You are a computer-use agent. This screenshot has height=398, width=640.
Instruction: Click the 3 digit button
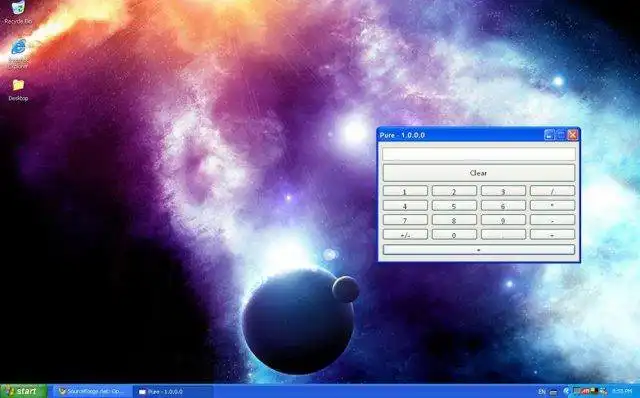tap(503, 191)
